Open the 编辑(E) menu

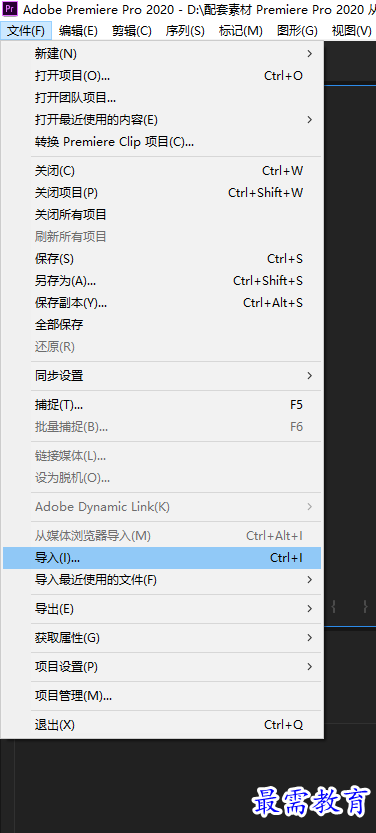79,31
